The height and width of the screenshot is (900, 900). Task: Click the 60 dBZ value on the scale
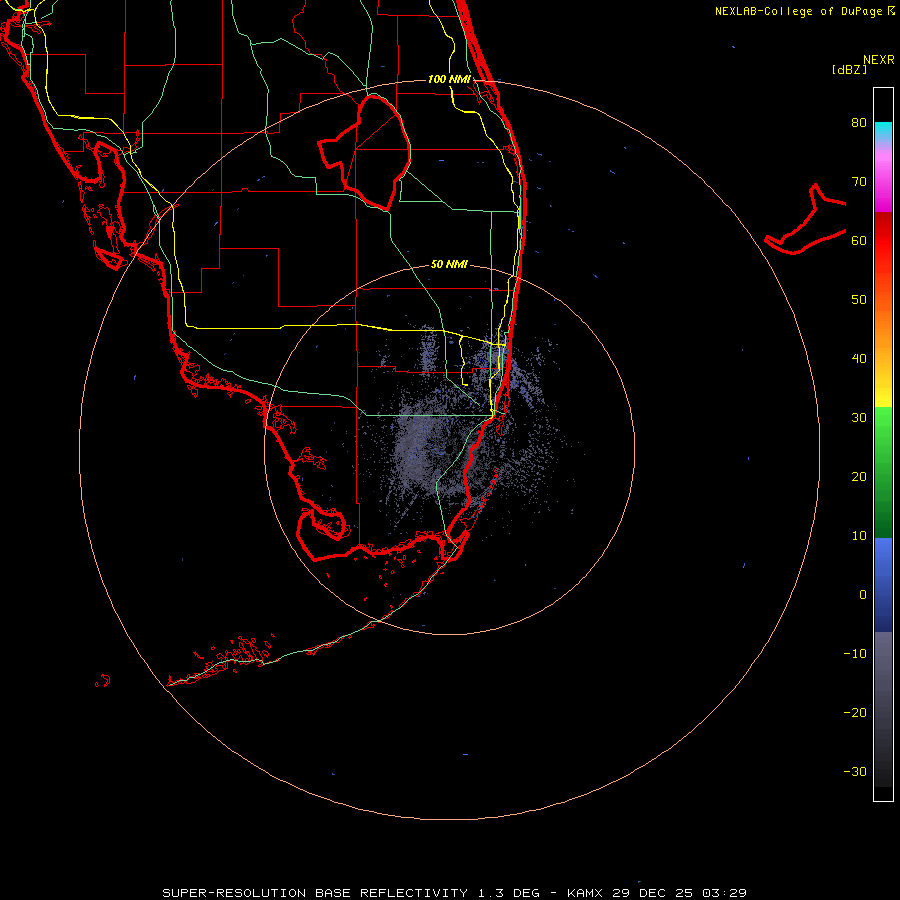pos(859,240)
